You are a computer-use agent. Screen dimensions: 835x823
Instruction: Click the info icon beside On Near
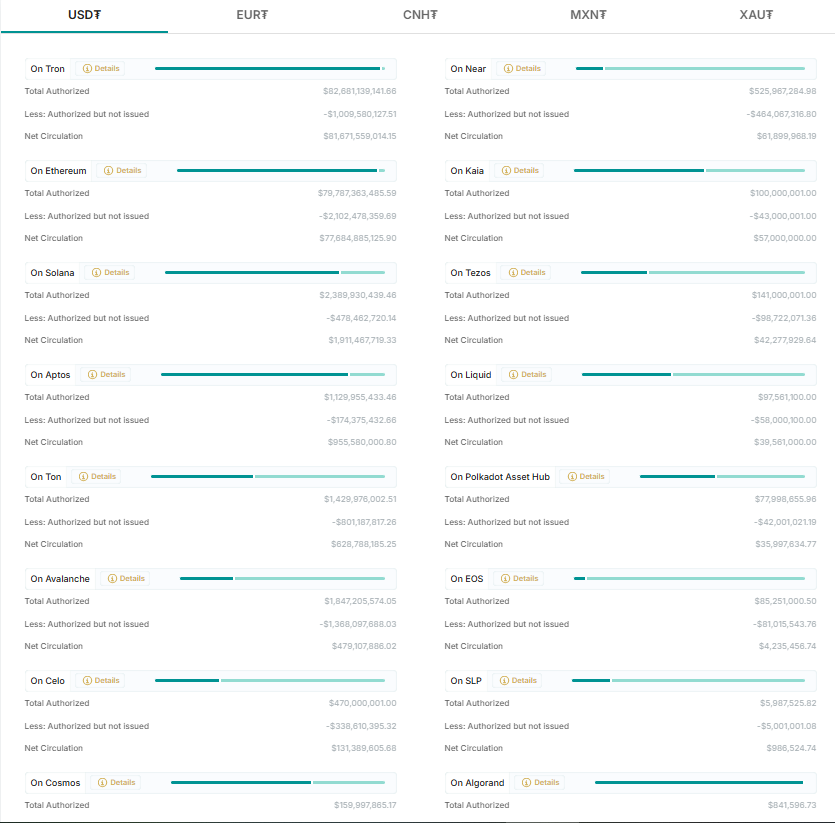[508, 69]
